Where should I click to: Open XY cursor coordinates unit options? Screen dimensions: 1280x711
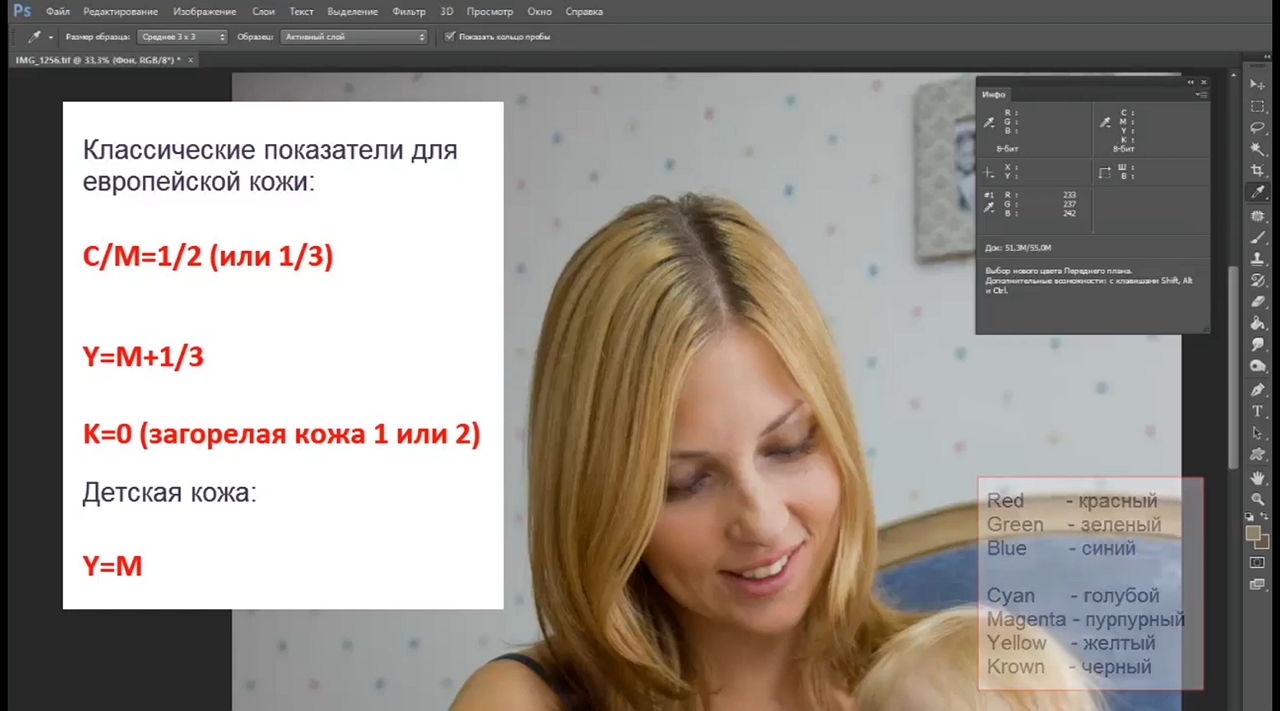pos(989,171)
